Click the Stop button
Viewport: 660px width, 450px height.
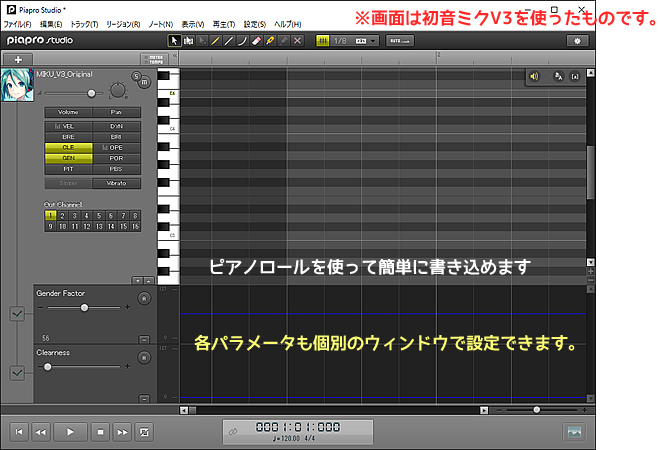(x=100, y=432)
